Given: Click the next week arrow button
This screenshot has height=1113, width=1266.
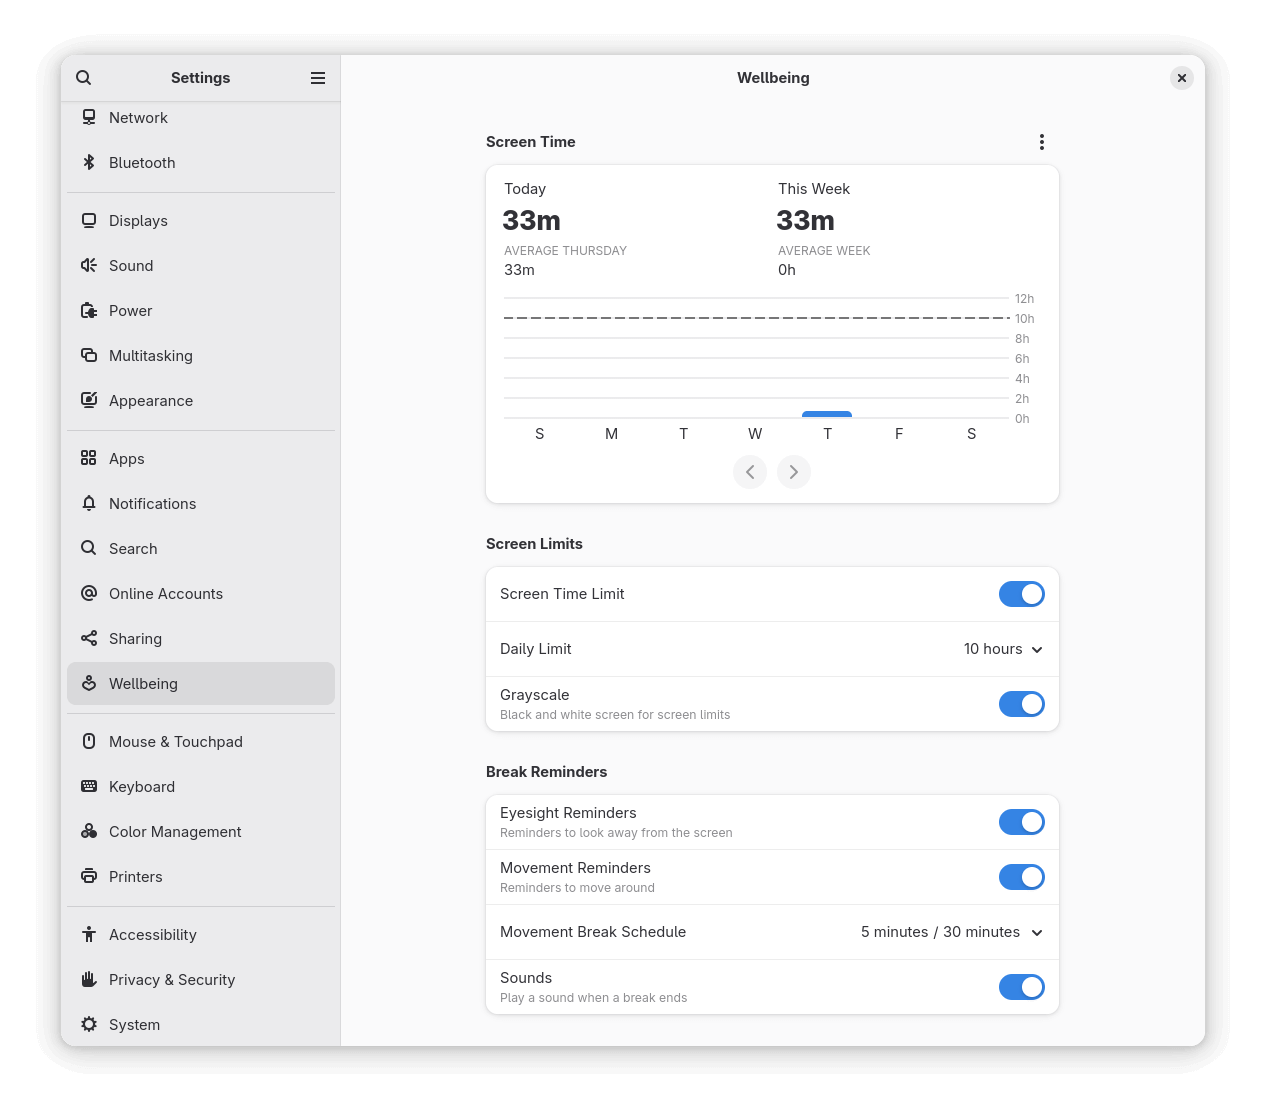Looking at the screenshot, I should click(x=794, y=471).
